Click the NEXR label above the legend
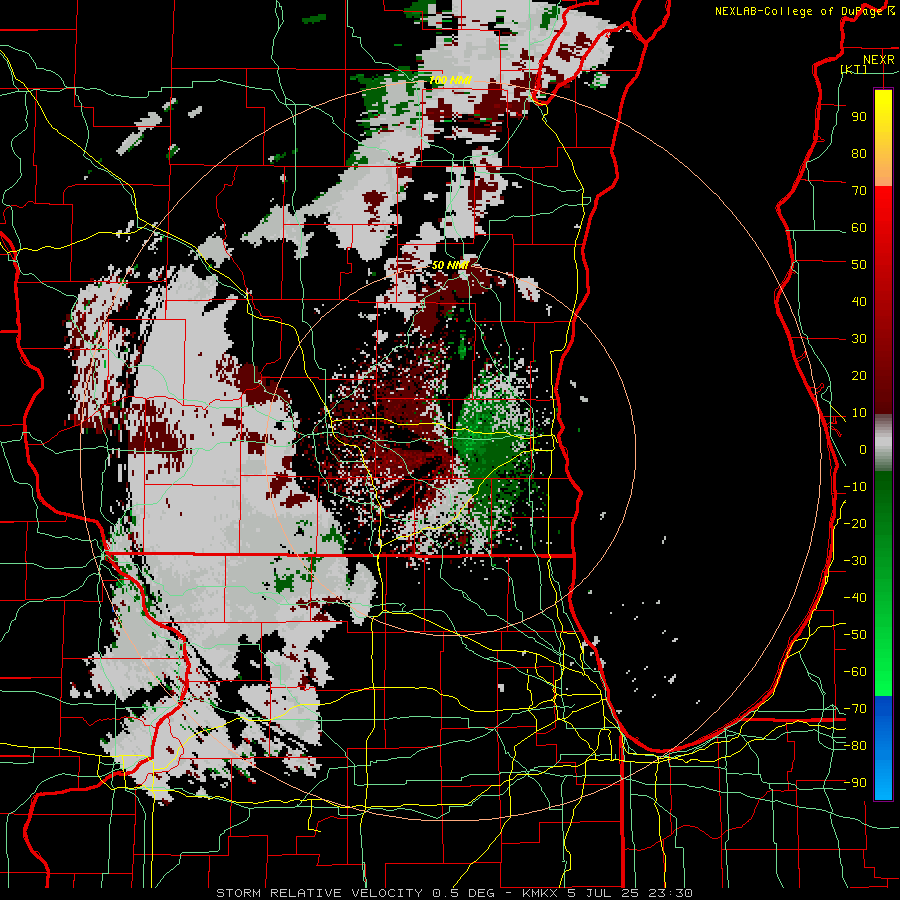The image size is (900, 900). (879, 60)
